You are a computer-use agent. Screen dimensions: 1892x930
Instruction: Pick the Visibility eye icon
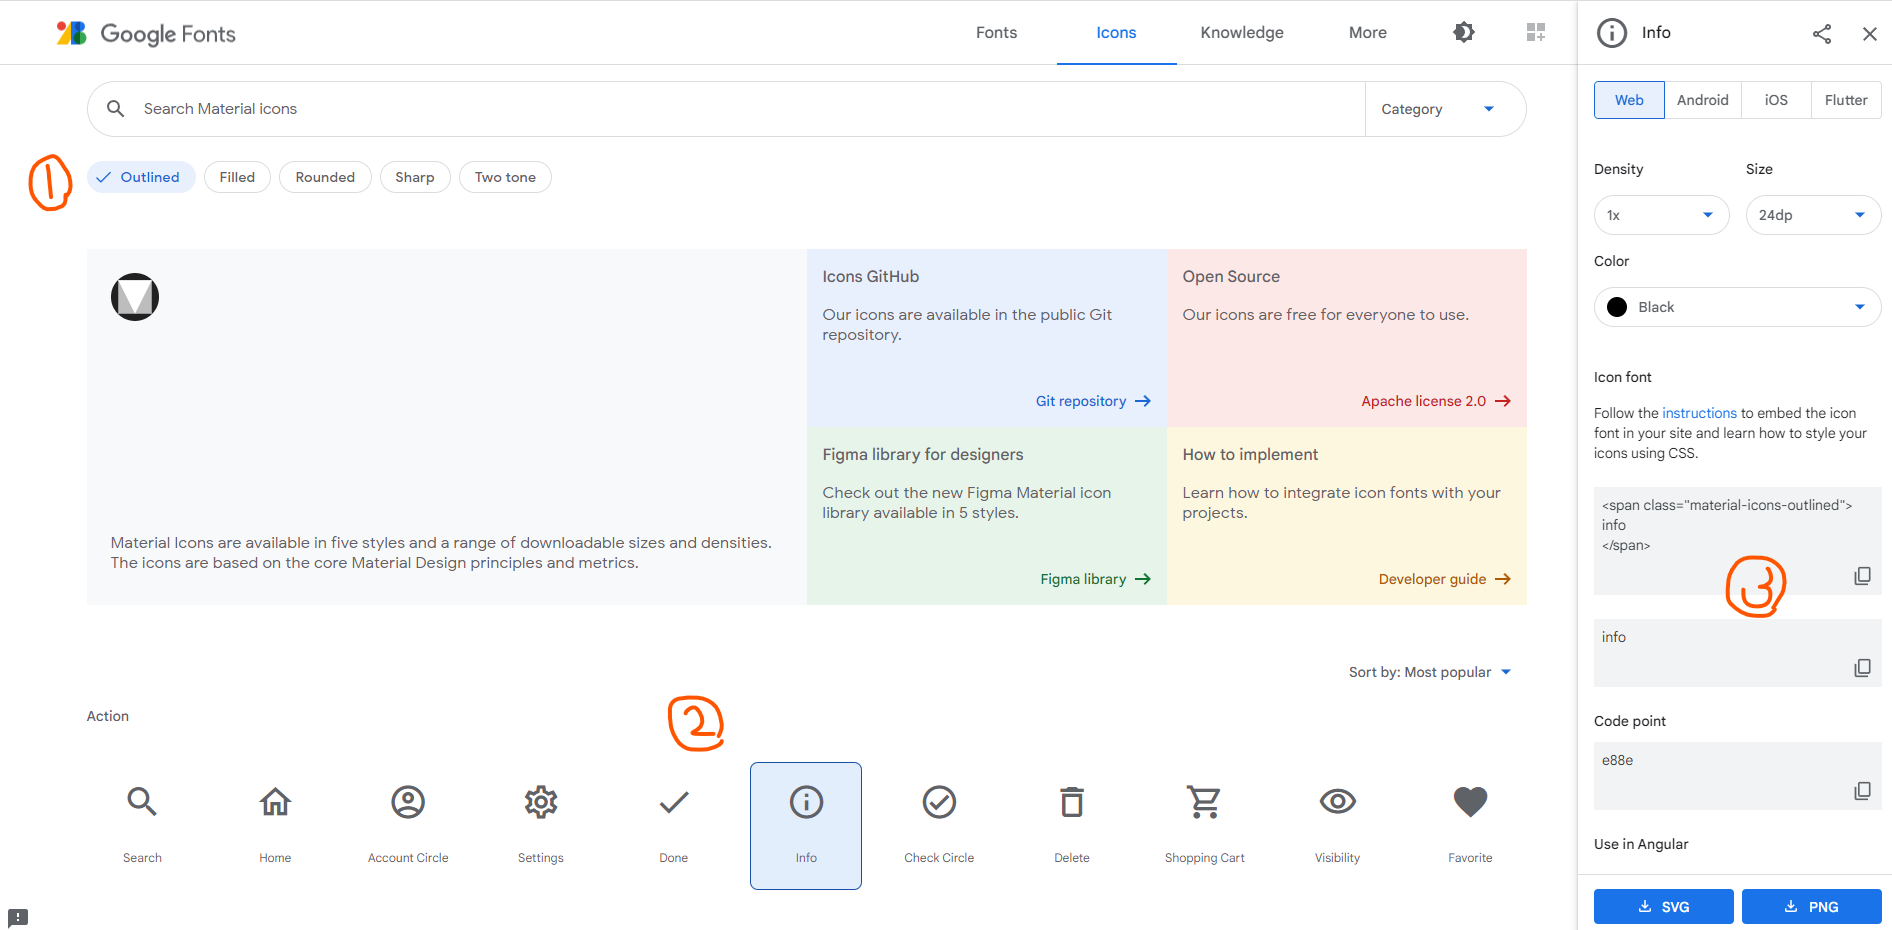(1338, 802)
